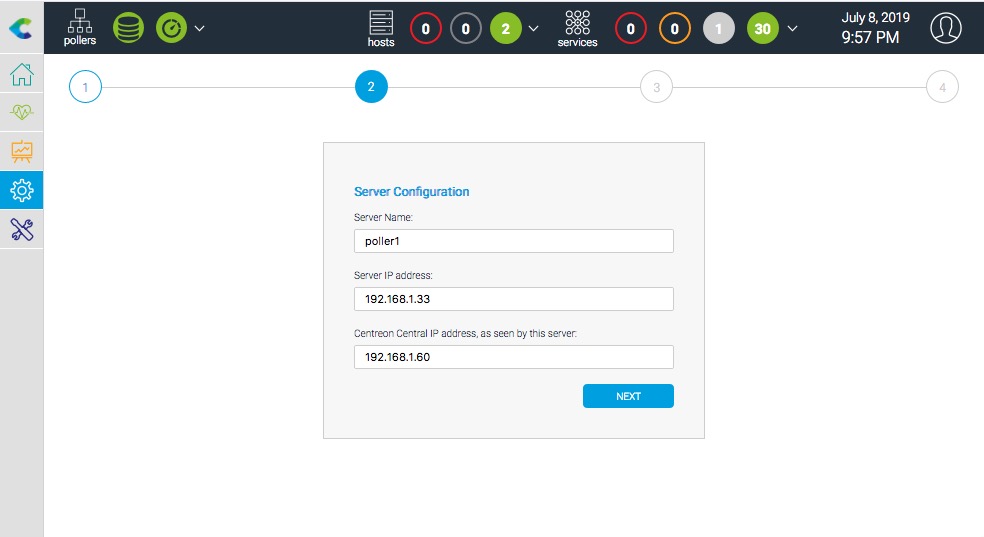Expand the pollers status dropdown arrow
Viewport: 984px width, 537px height.
[200, 28]
